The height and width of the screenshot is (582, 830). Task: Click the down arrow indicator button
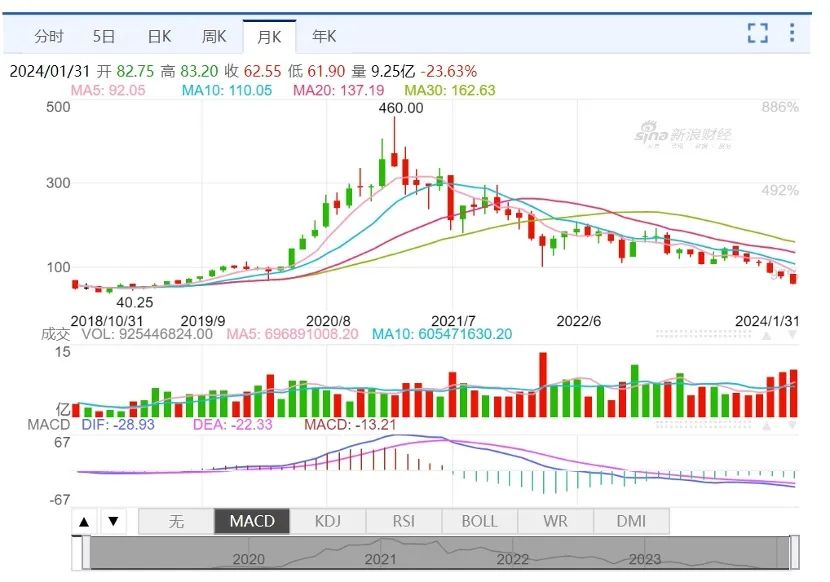coord(113,521)
